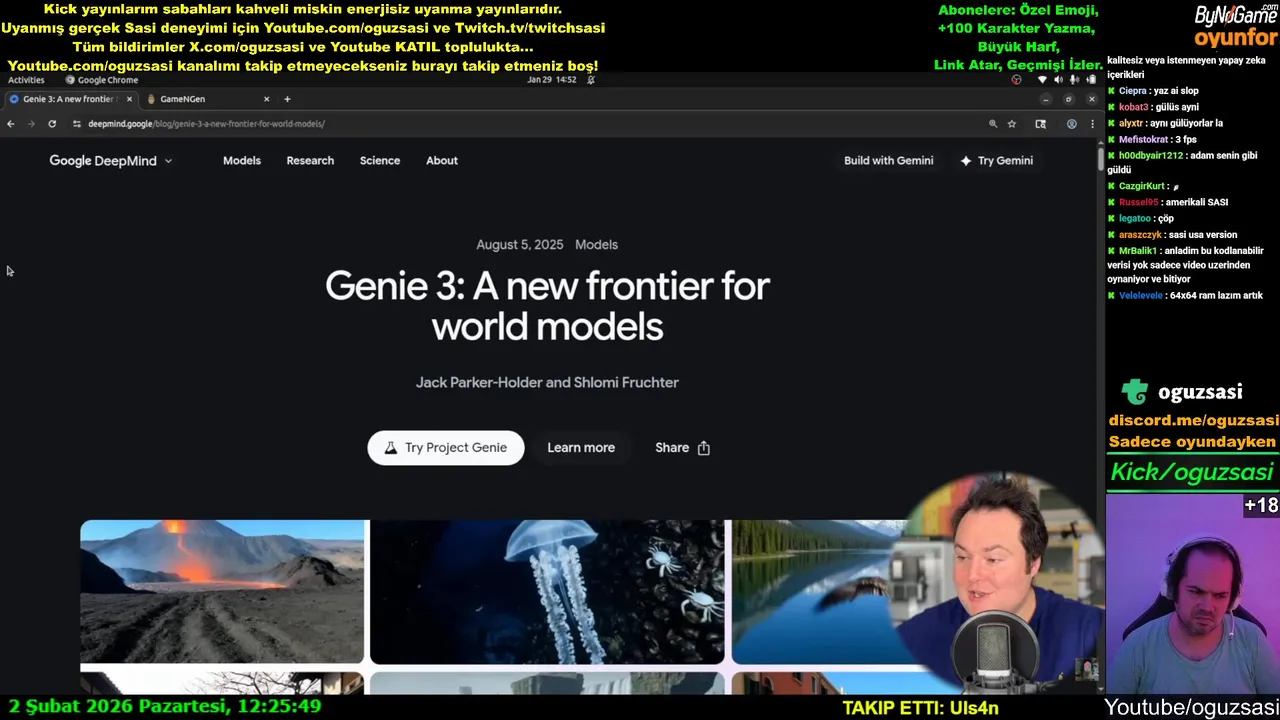Viewport: 1280px width, 720px height.
Task: Open Google DeepMind home logo
Action: 104,160
